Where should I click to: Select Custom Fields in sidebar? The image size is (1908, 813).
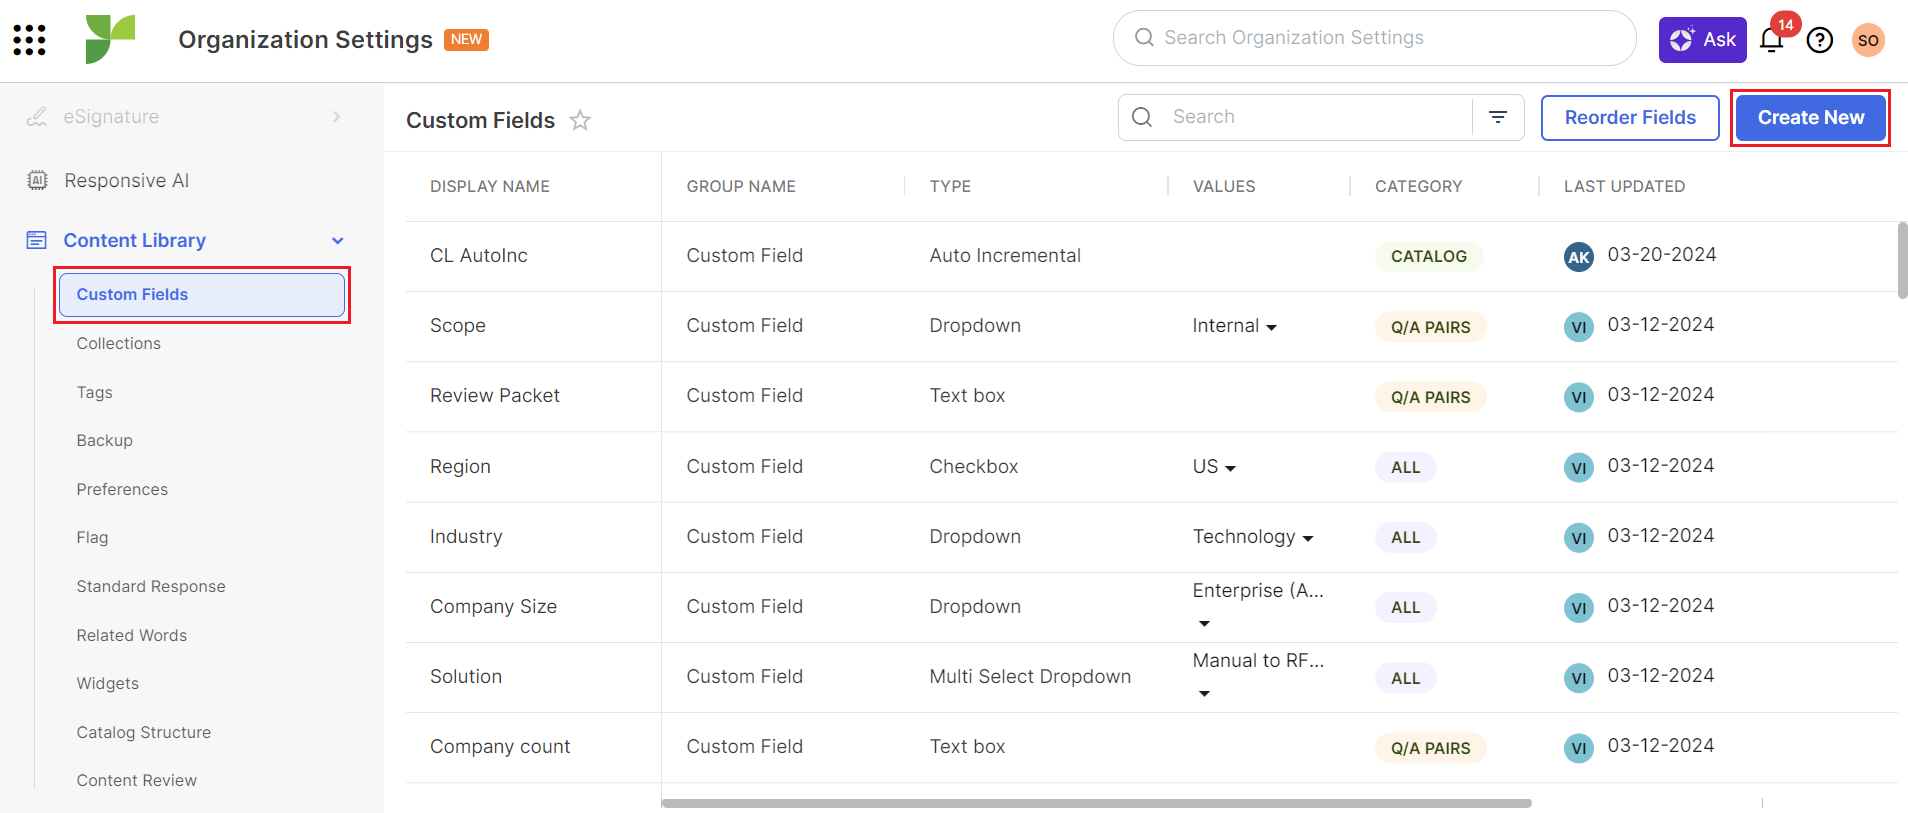(x=202, y=295)
